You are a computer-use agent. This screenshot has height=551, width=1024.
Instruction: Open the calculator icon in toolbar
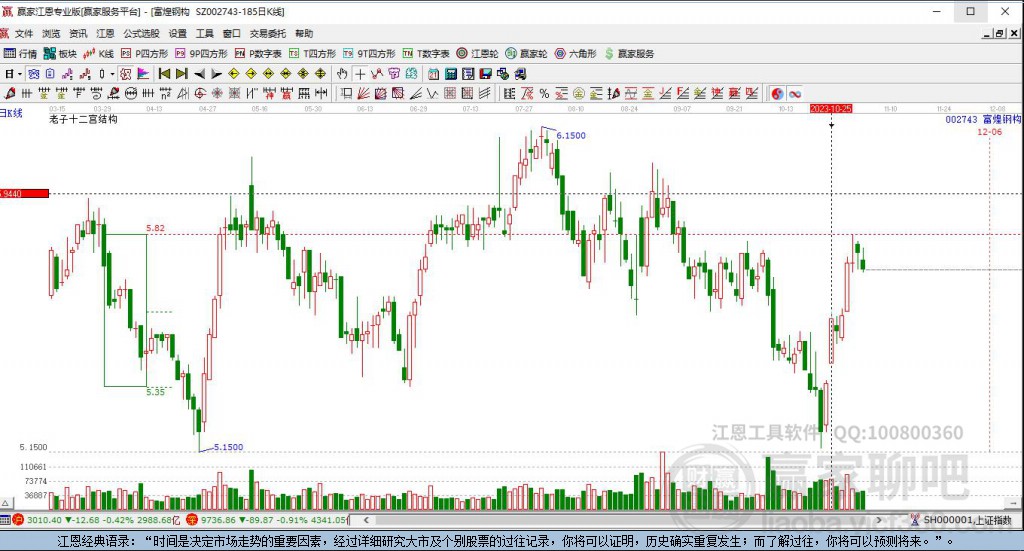tap(451, 74)
